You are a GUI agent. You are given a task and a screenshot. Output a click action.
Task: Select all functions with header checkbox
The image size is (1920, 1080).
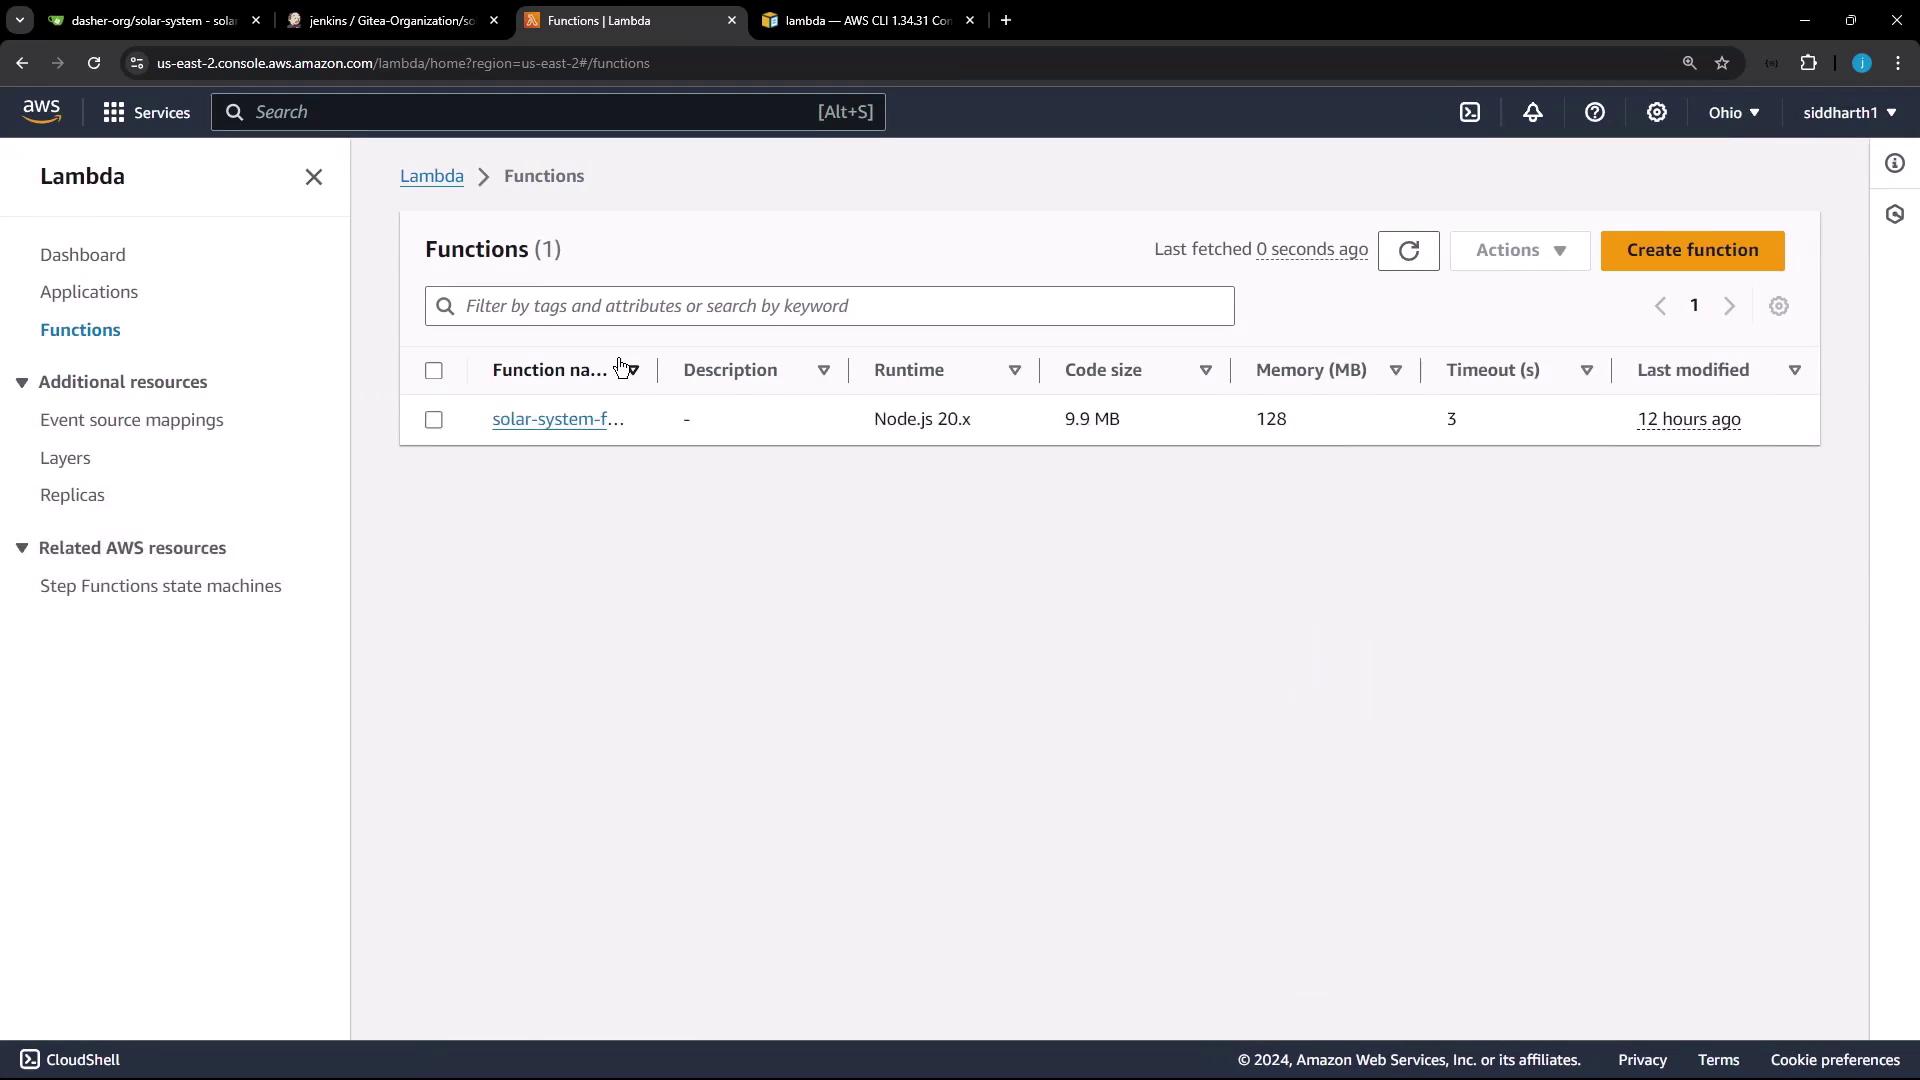[433, 371]
